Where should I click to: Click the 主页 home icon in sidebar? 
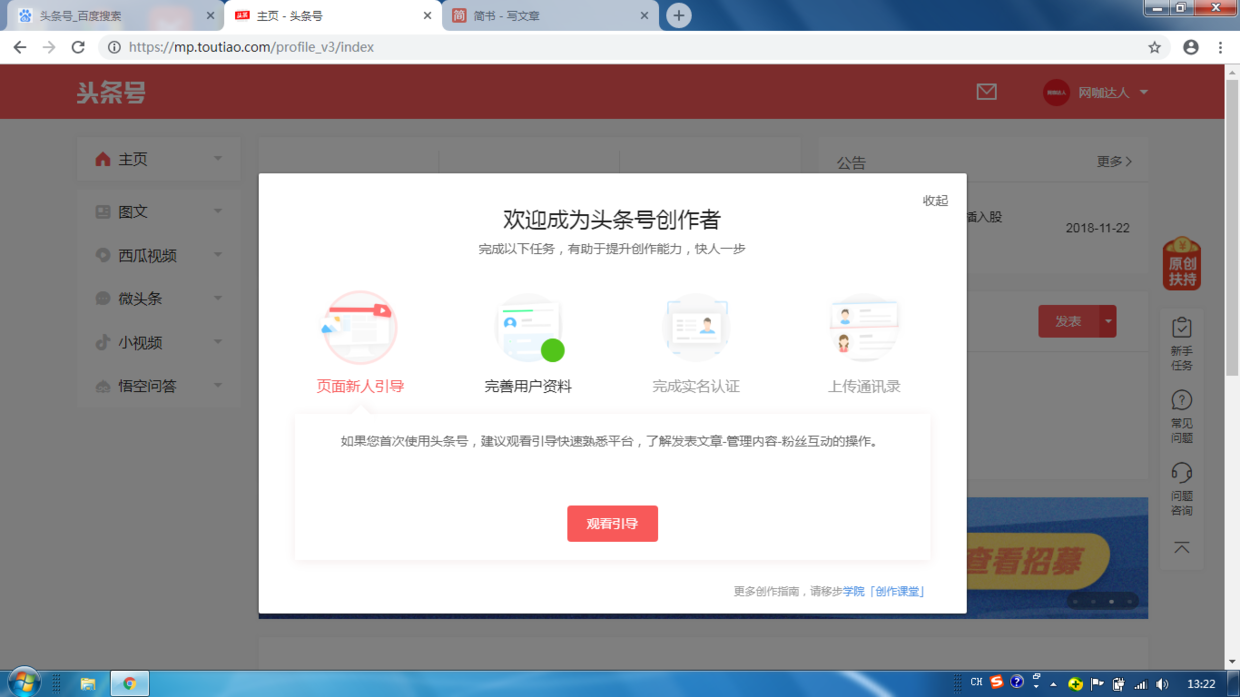[102, 159]
